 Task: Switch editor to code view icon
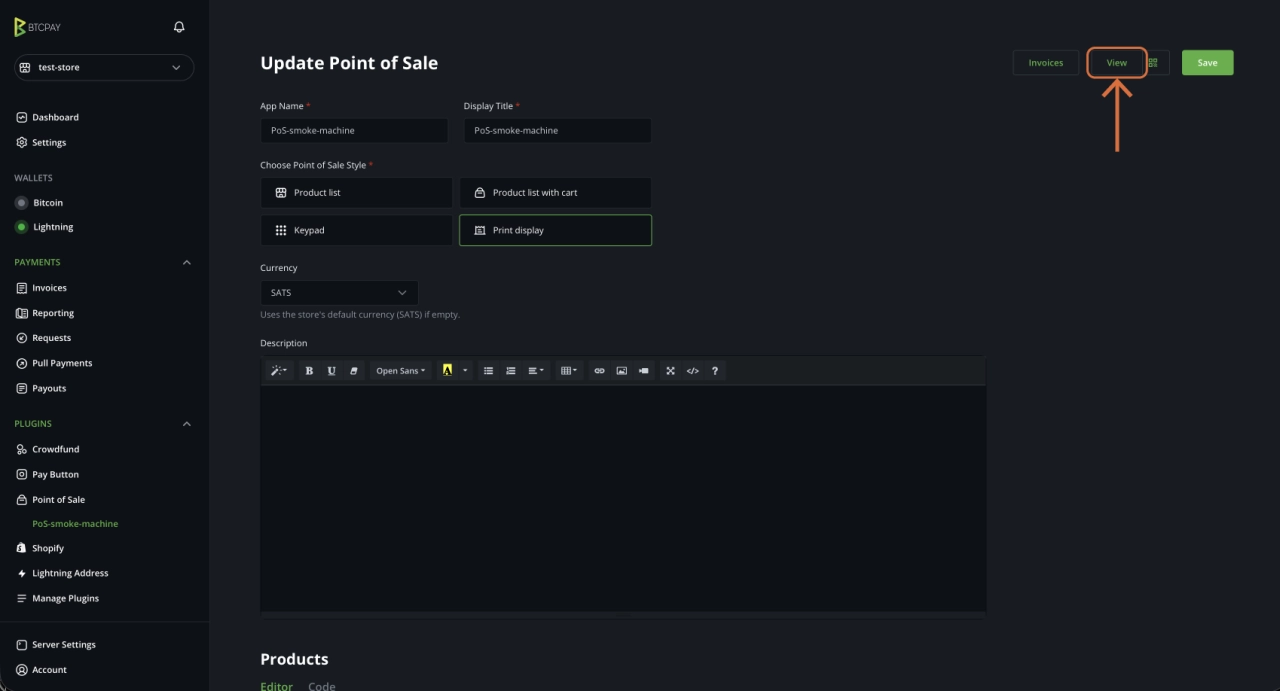(692, 371)
